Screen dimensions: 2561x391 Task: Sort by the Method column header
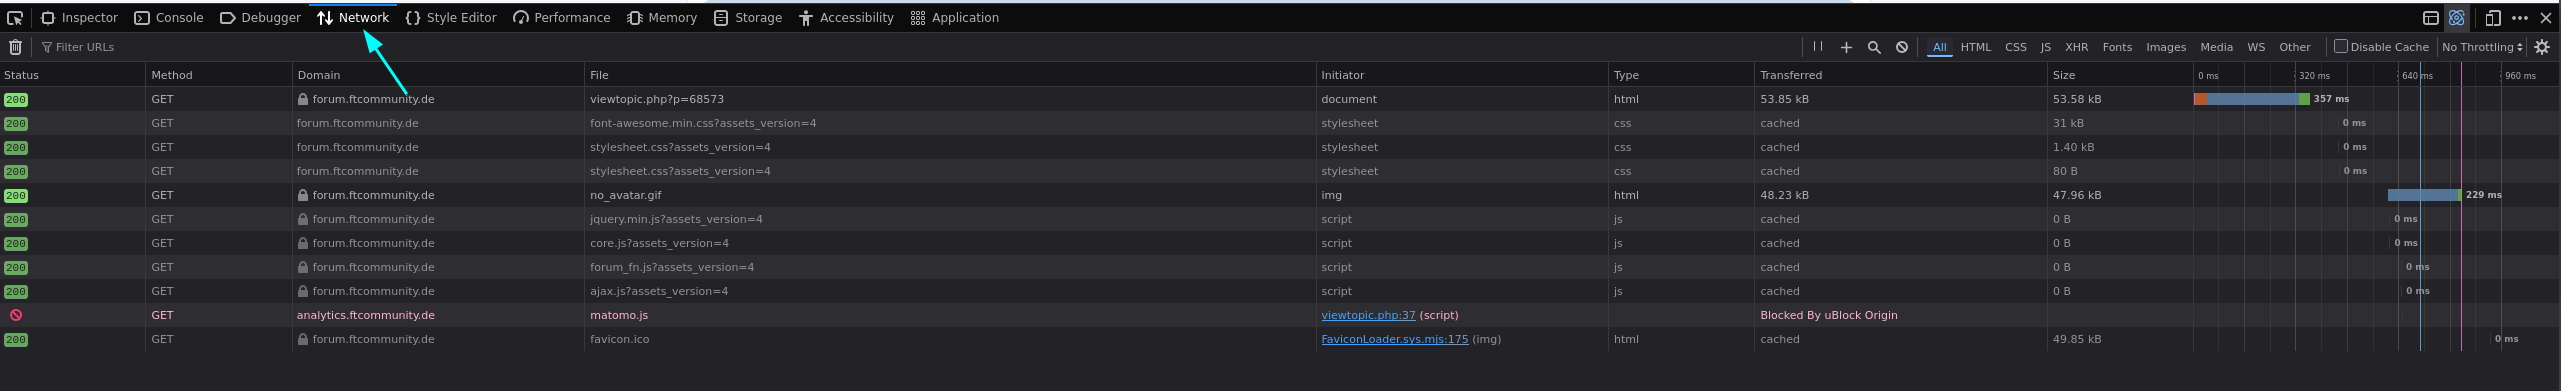pos(219,75)
